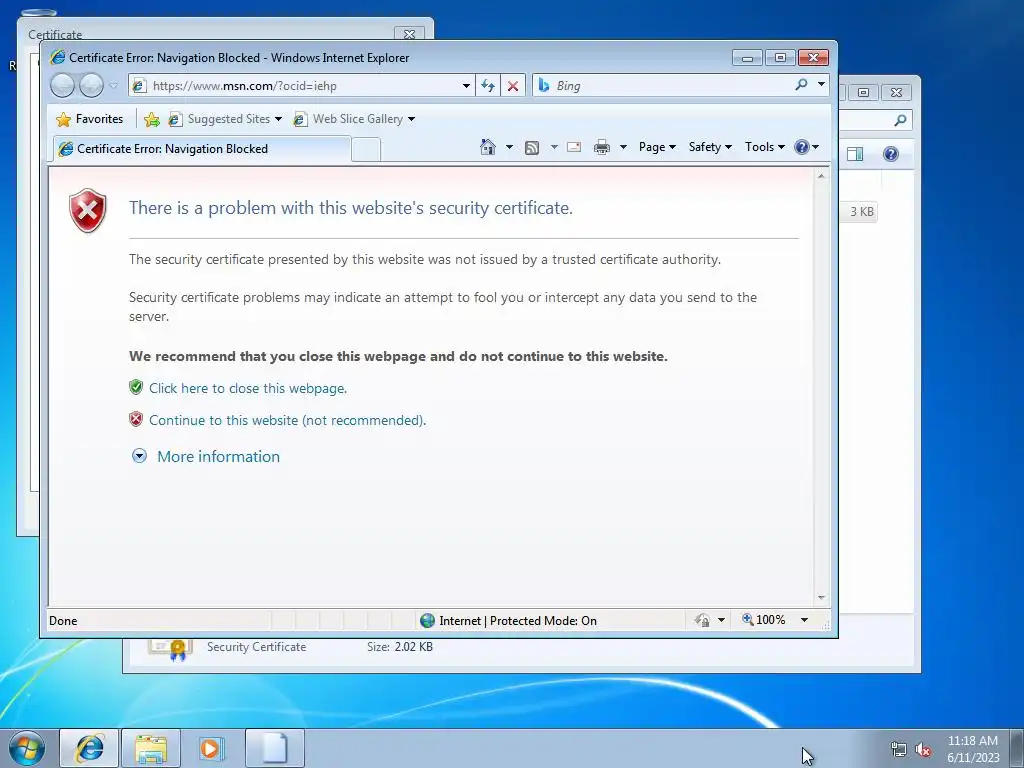Open the recent pages dropdown arrow

(114, 86)
